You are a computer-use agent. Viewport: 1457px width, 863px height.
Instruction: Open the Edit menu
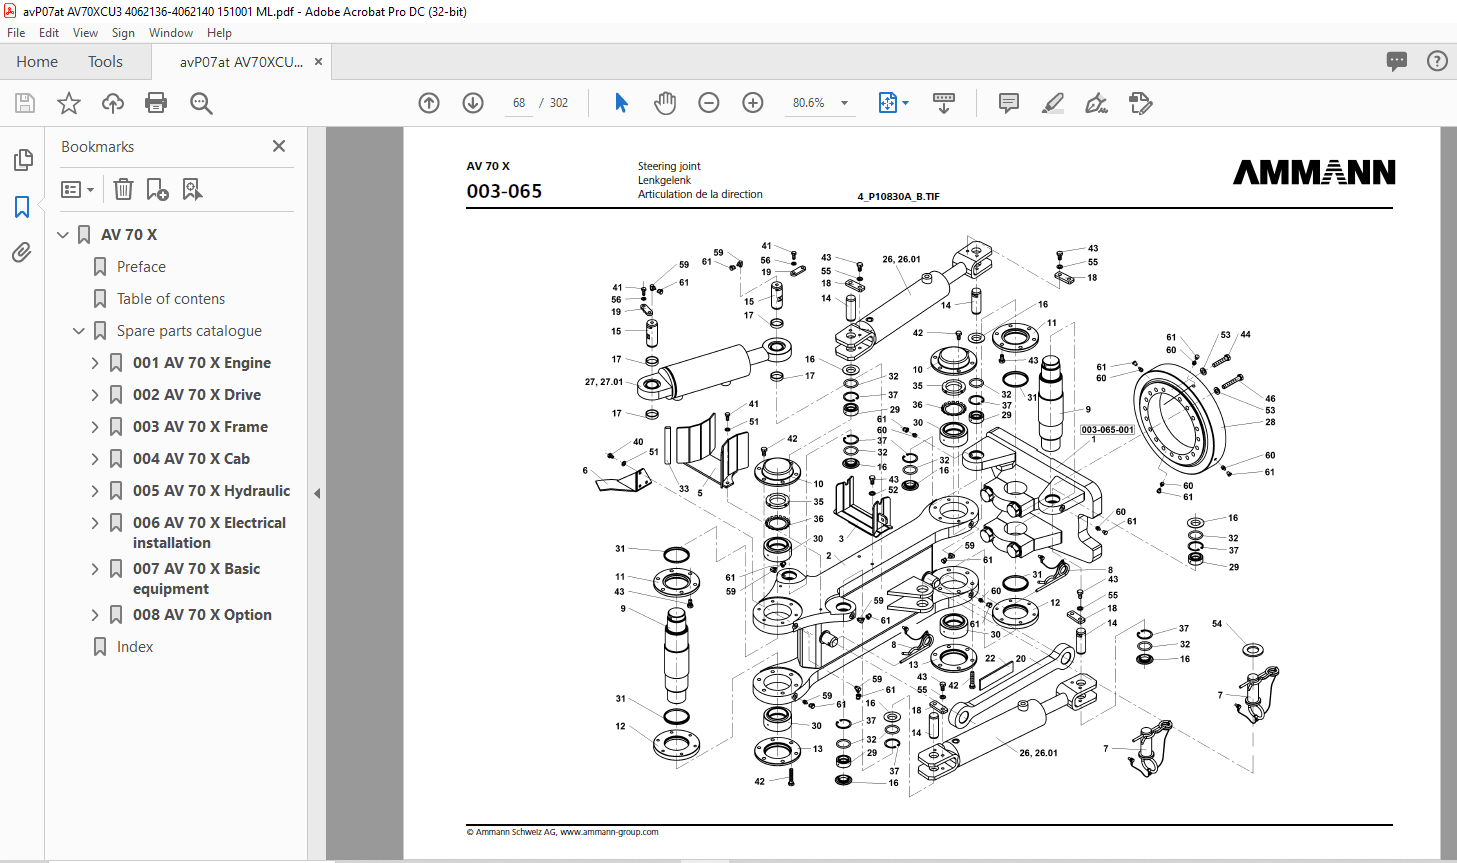click(49, 33)
